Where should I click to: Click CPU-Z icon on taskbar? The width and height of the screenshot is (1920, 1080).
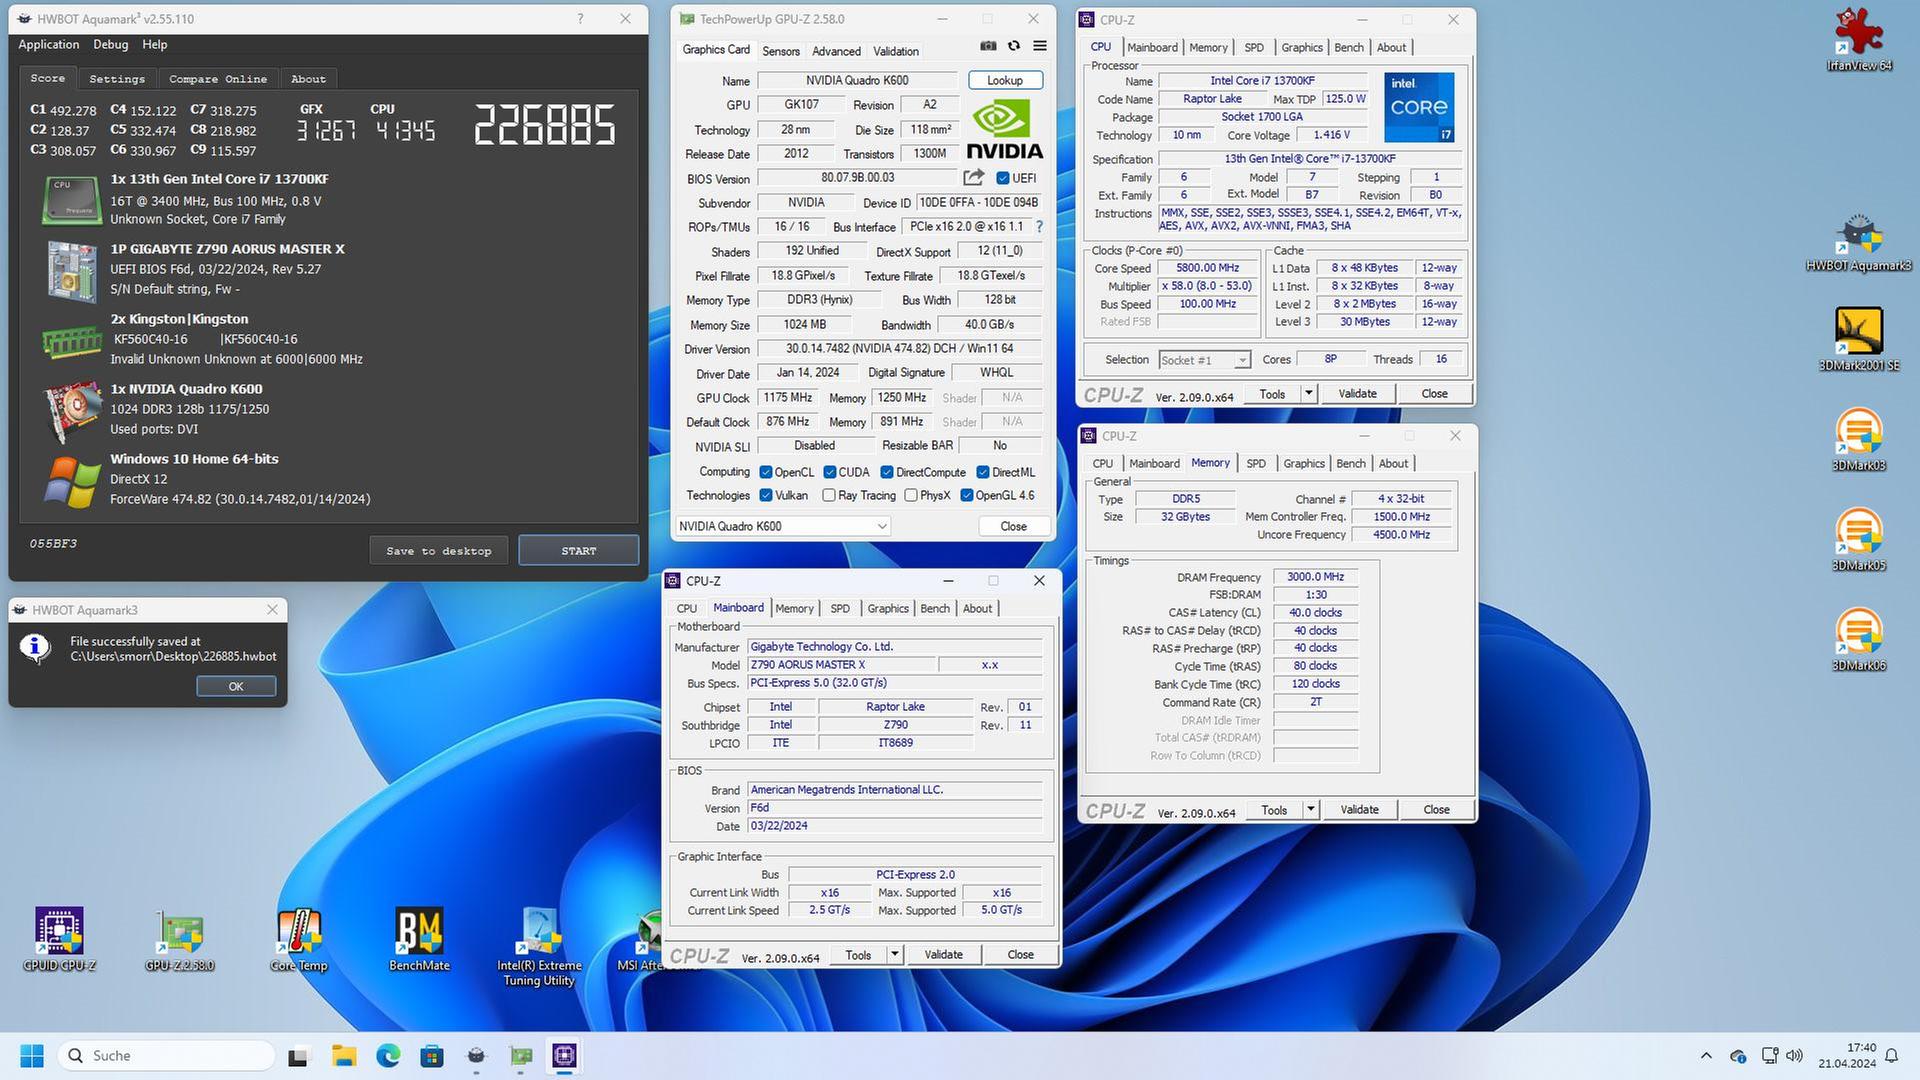pos(564,1056)
